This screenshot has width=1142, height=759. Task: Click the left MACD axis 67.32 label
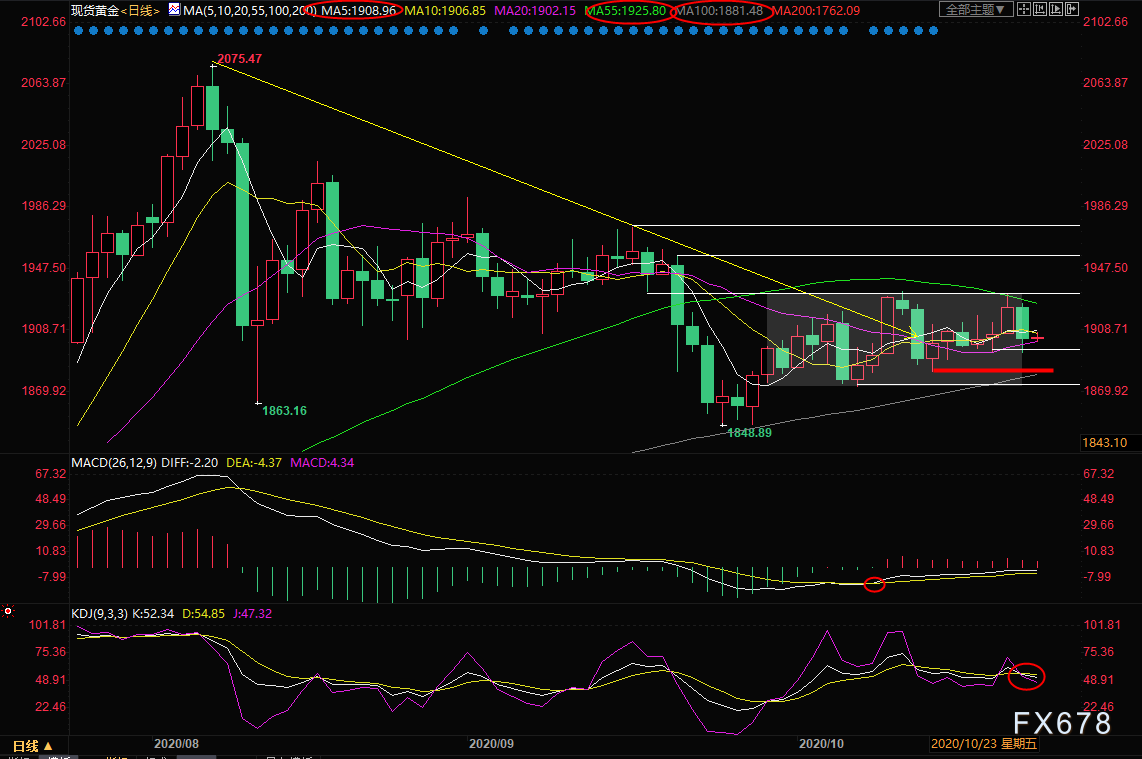point(50,474)
